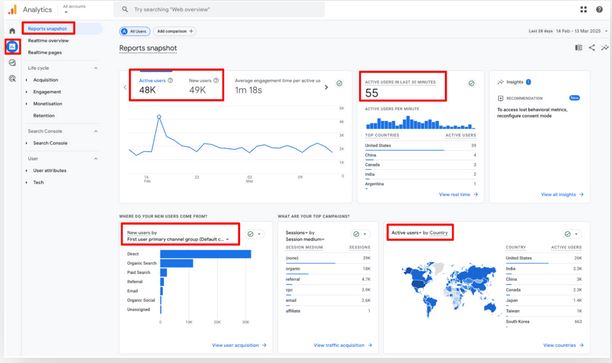Click the search box at the top

[x=219, y=9]
